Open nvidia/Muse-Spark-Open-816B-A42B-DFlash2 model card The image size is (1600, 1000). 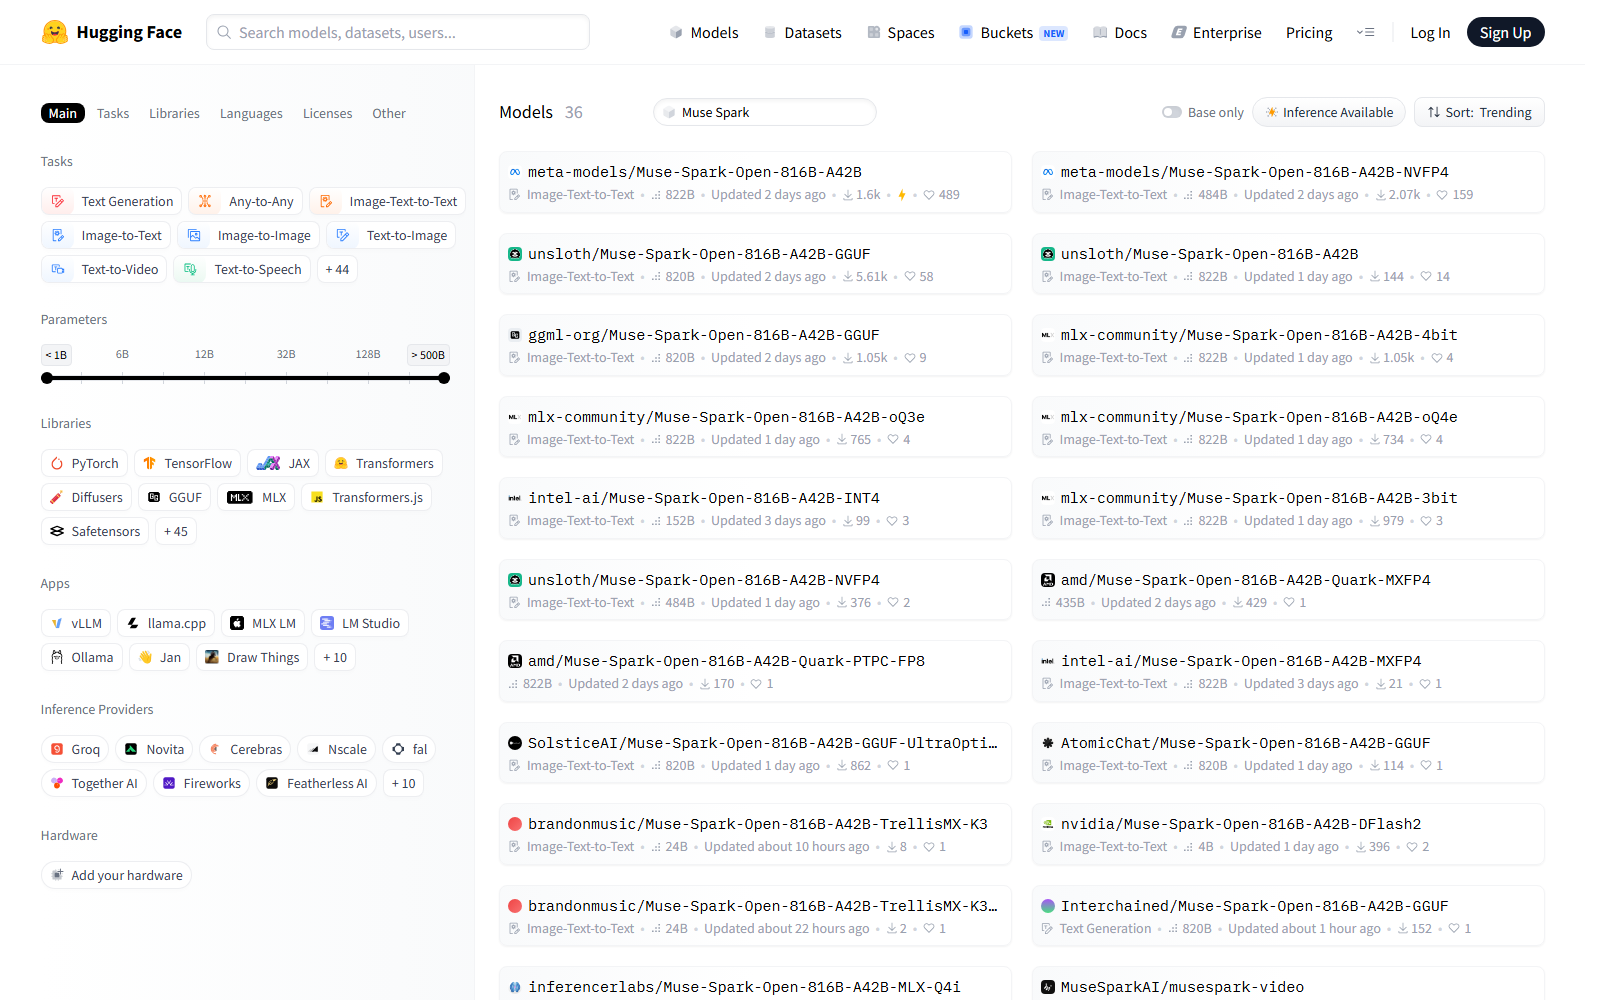[x=1288, y=834]
